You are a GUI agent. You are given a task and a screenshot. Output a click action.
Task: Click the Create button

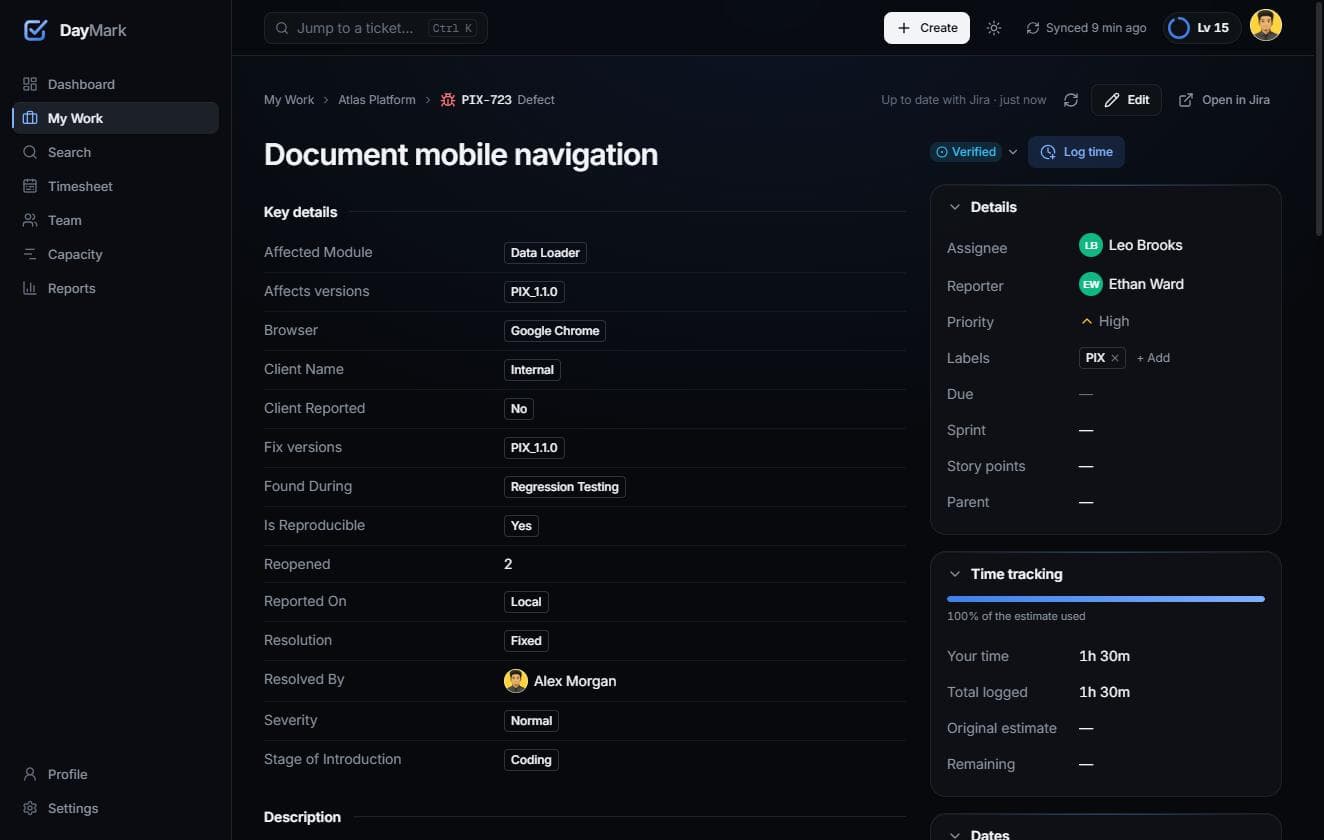click(927, 28)
